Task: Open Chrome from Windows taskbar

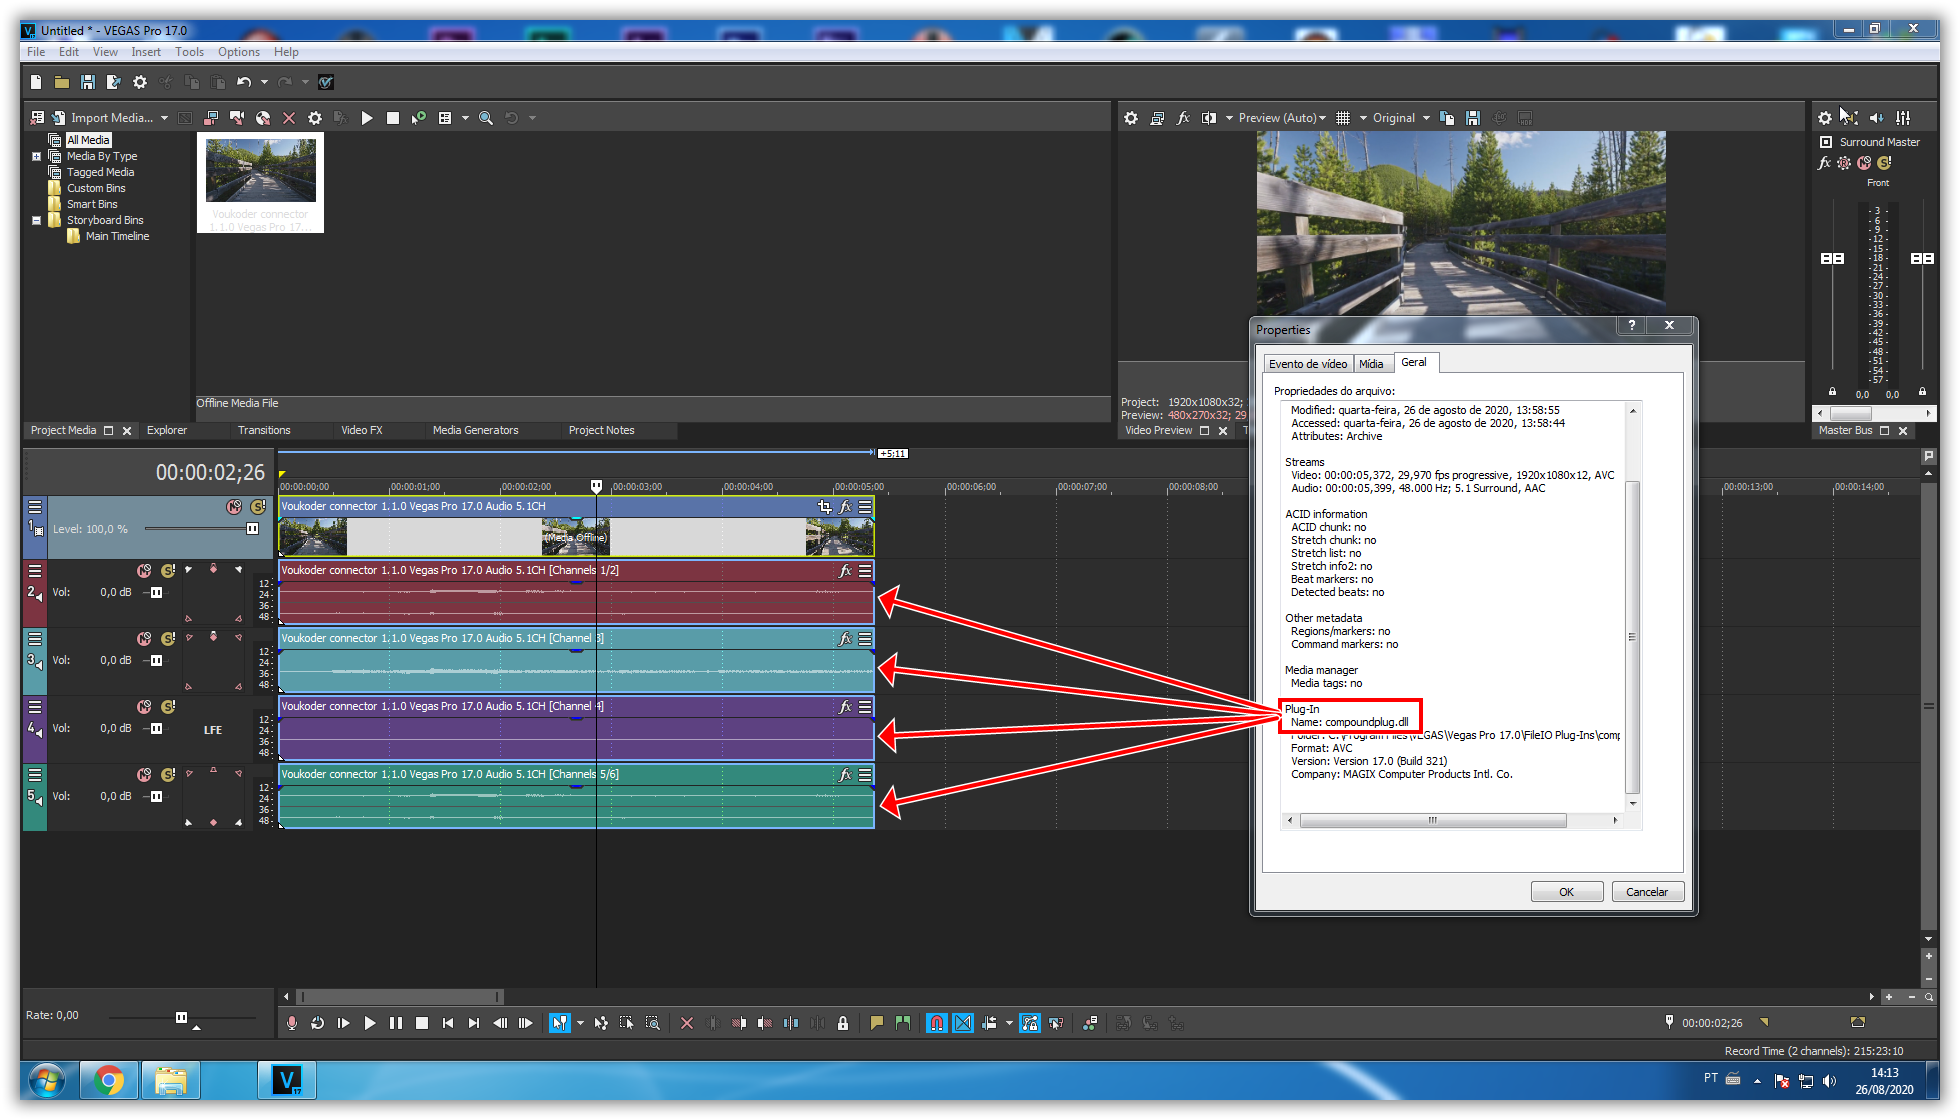Action: point(108,1080)
